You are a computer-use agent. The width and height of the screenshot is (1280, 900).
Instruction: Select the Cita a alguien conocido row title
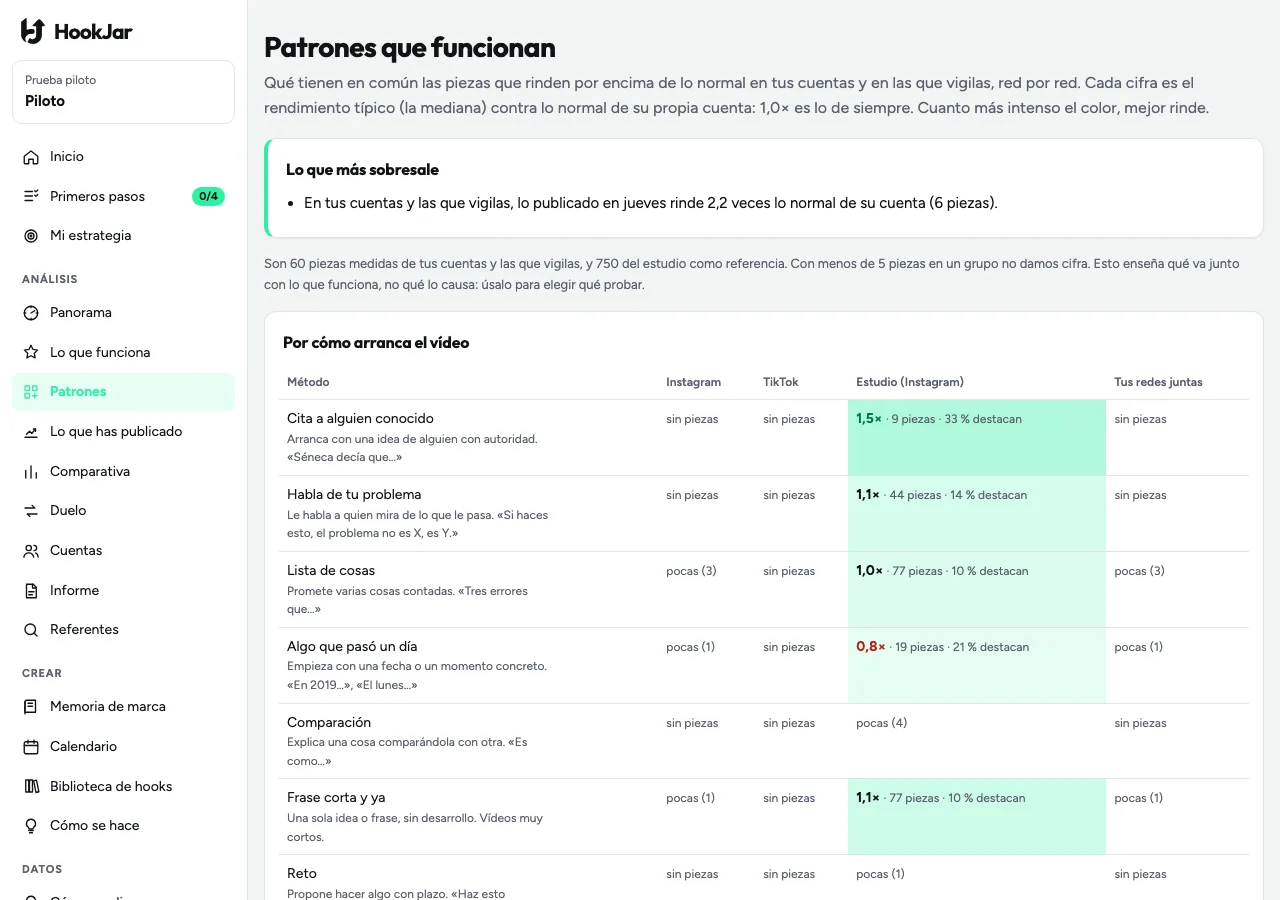pyautogui.click(x=360, y=419)
